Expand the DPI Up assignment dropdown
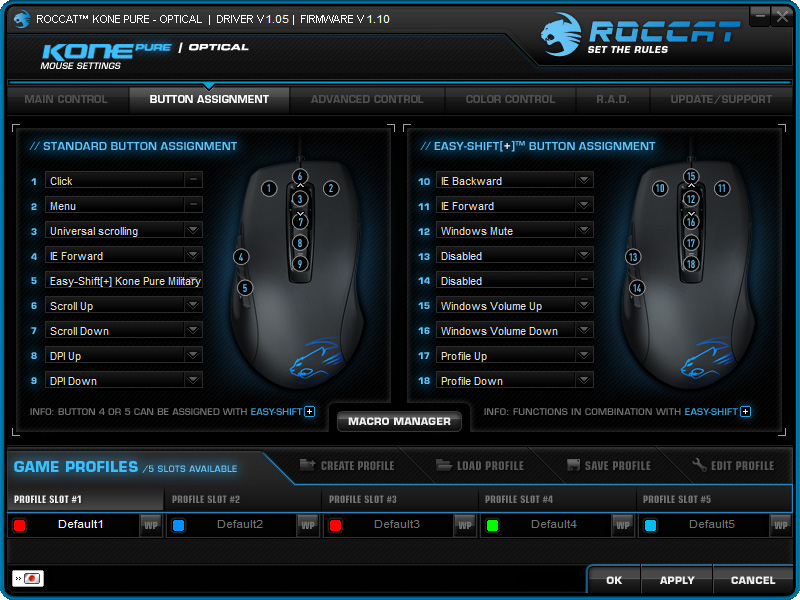Image resolution: width=800 pixels, height=600 pixels. [x=193, y=356]
